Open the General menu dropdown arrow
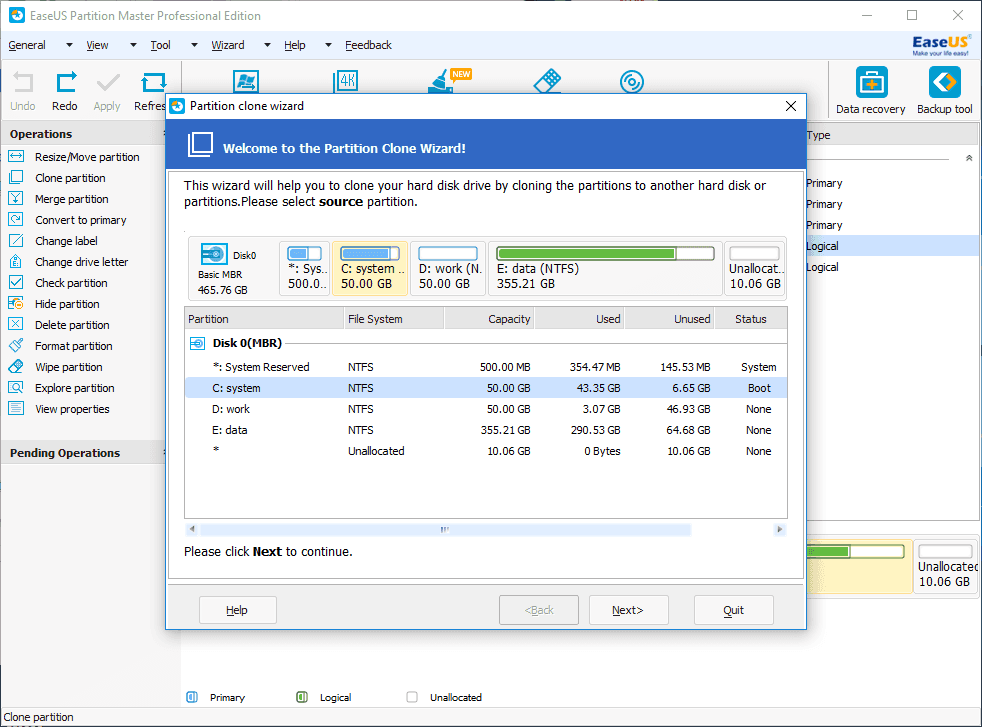 tap(69, 45)
